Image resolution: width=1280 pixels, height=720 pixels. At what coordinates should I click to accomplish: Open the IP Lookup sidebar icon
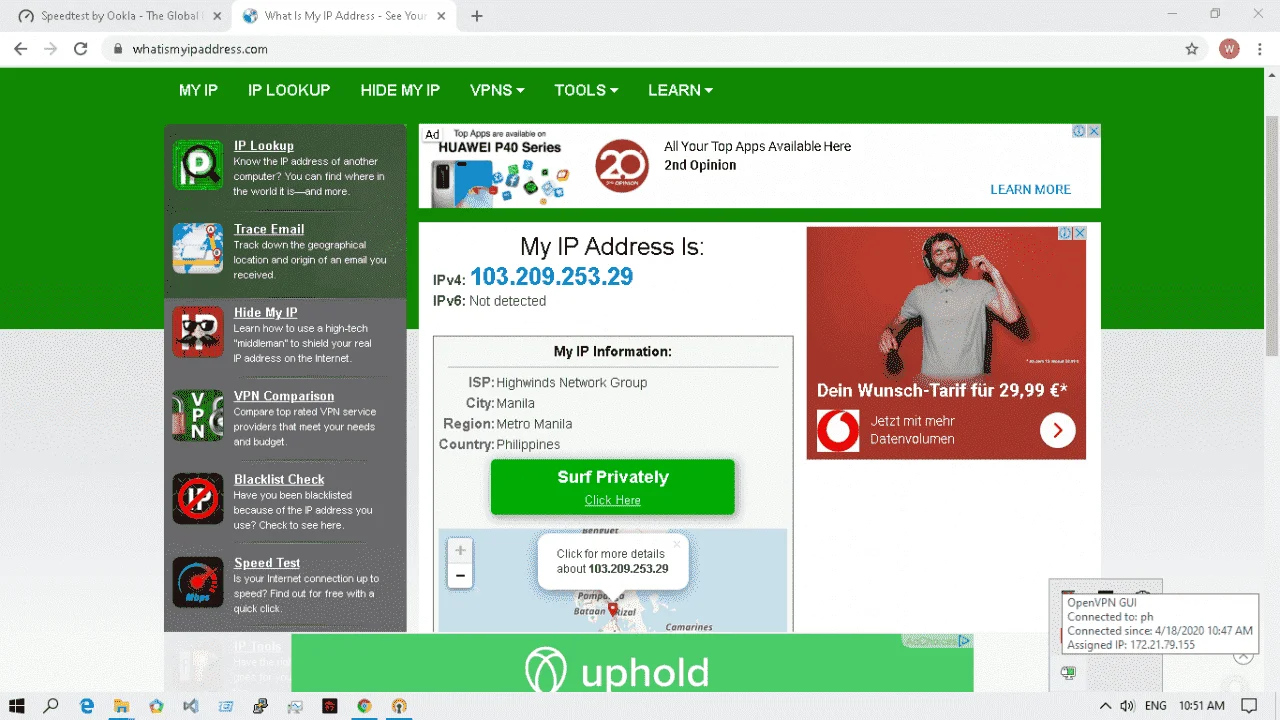coord(197,165)
